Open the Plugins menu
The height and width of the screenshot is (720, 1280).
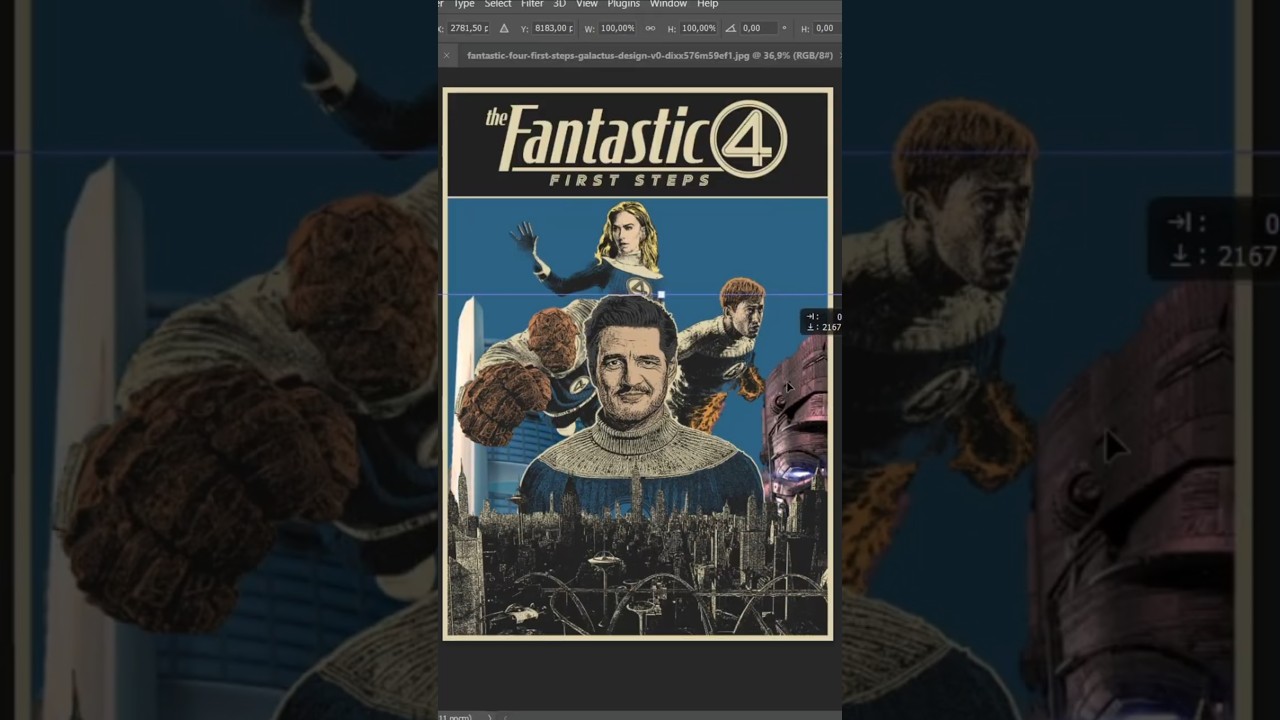click(624, 4)
